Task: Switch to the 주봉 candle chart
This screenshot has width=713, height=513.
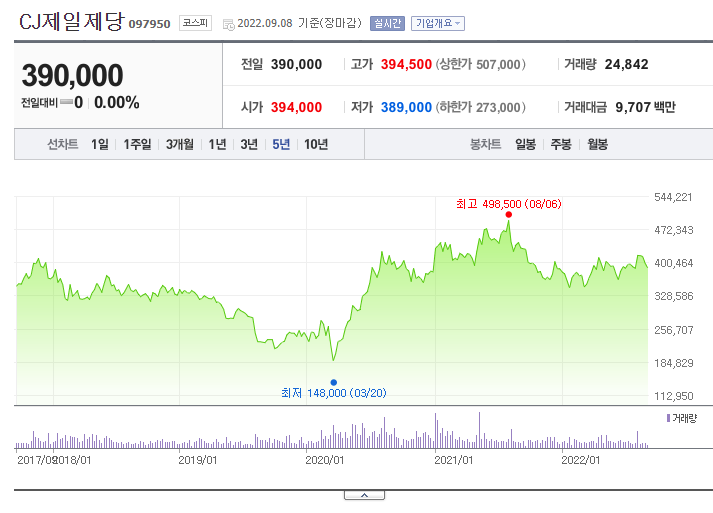Action: click(561, 144)
